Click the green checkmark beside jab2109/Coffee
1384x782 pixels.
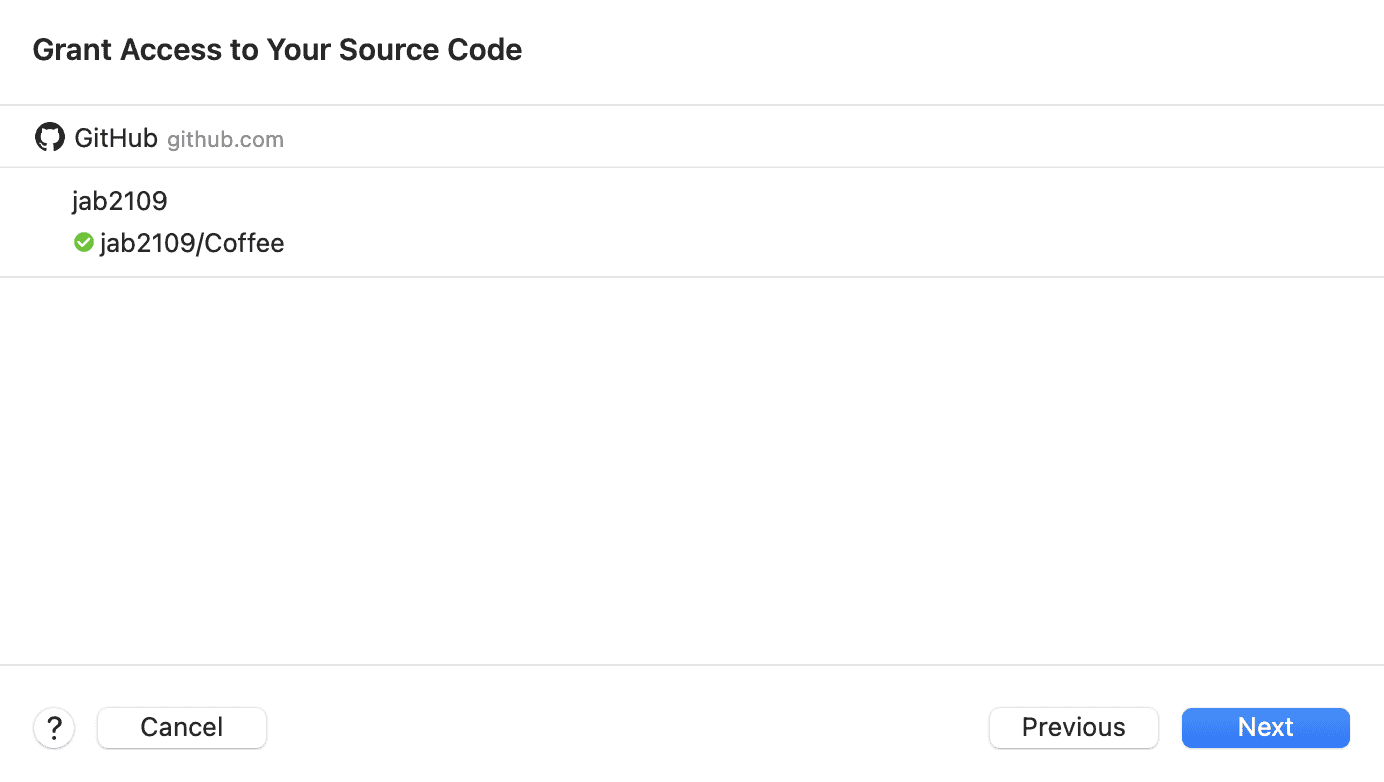[x=83, y=242]
